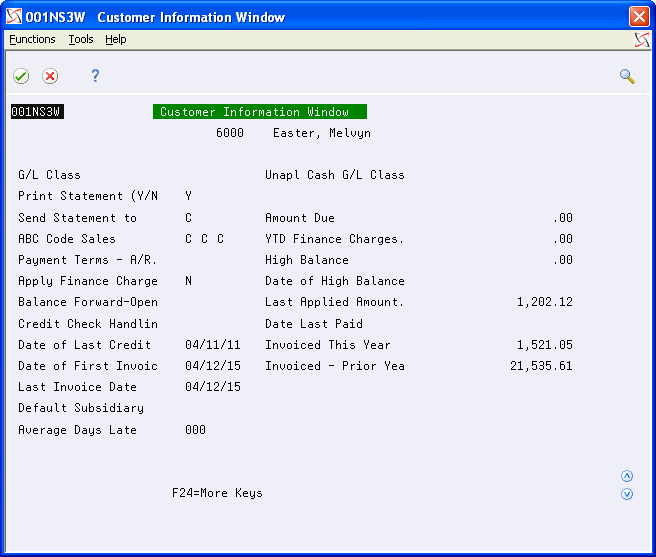Click the G/L Class label
This screenshot has height=557, width=656.
(x=49, y=175)
